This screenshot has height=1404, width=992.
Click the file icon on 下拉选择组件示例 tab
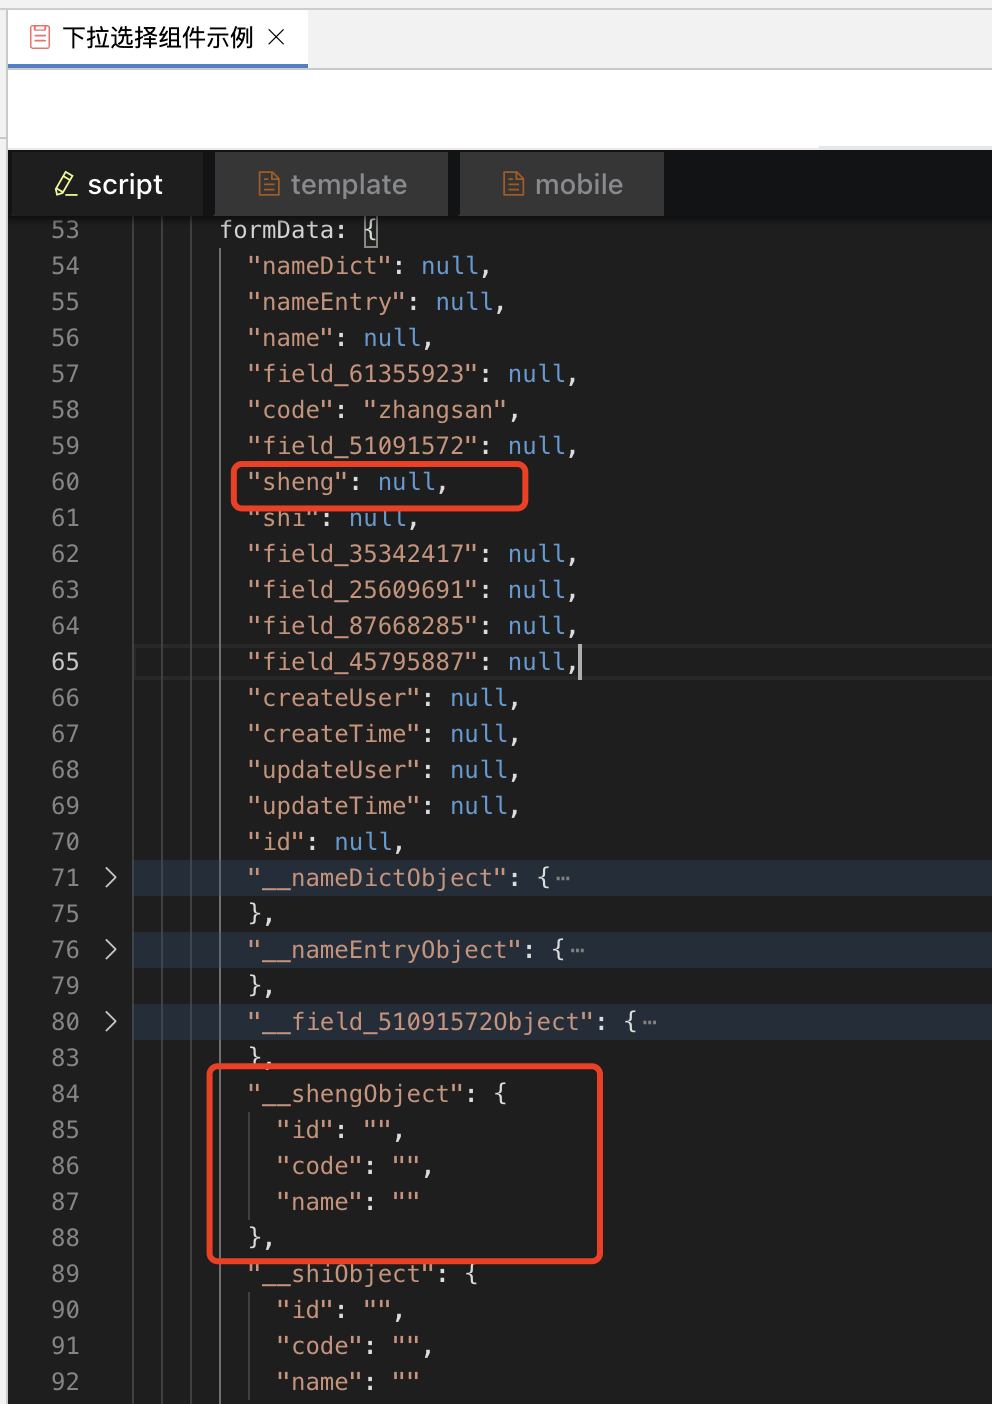point(40,38)
